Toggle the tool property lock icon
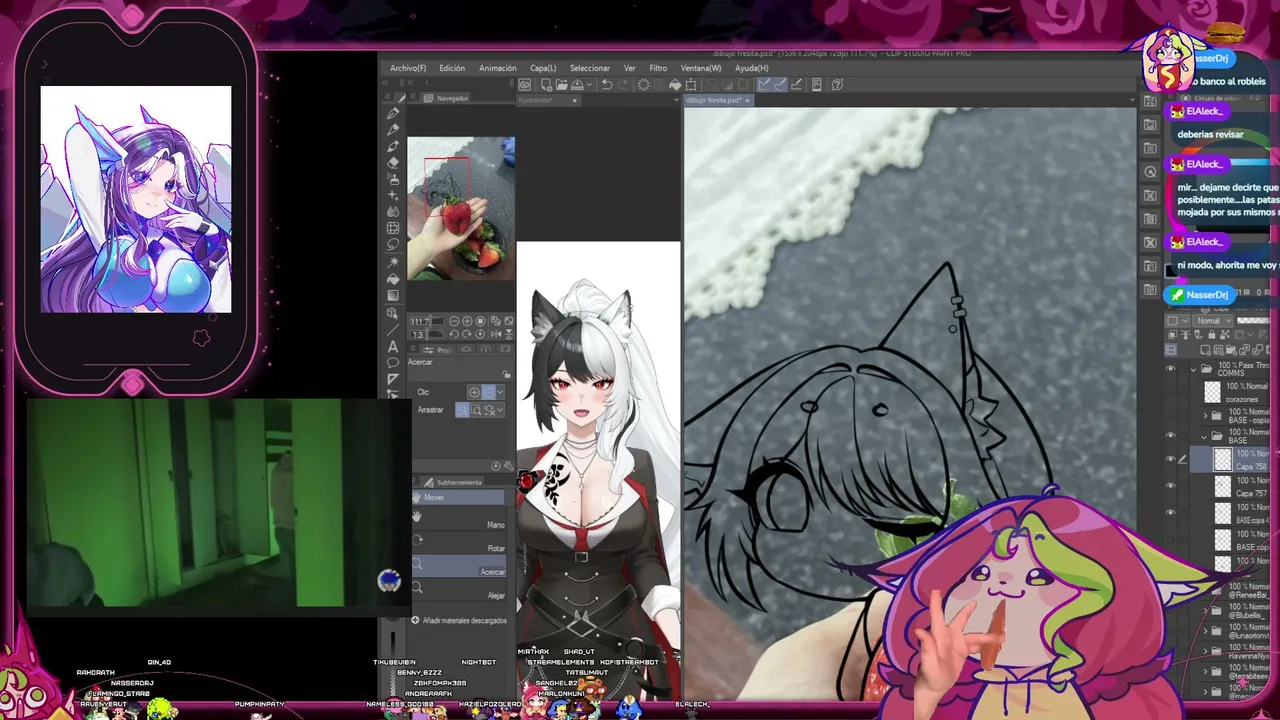 507,374
